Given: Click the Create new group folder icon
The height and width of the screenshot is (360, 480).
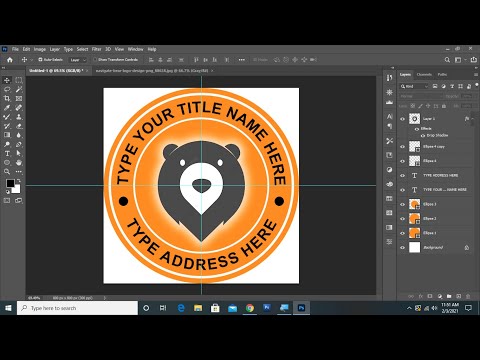Looking at the screenshot, I should [x=449, y=296].
